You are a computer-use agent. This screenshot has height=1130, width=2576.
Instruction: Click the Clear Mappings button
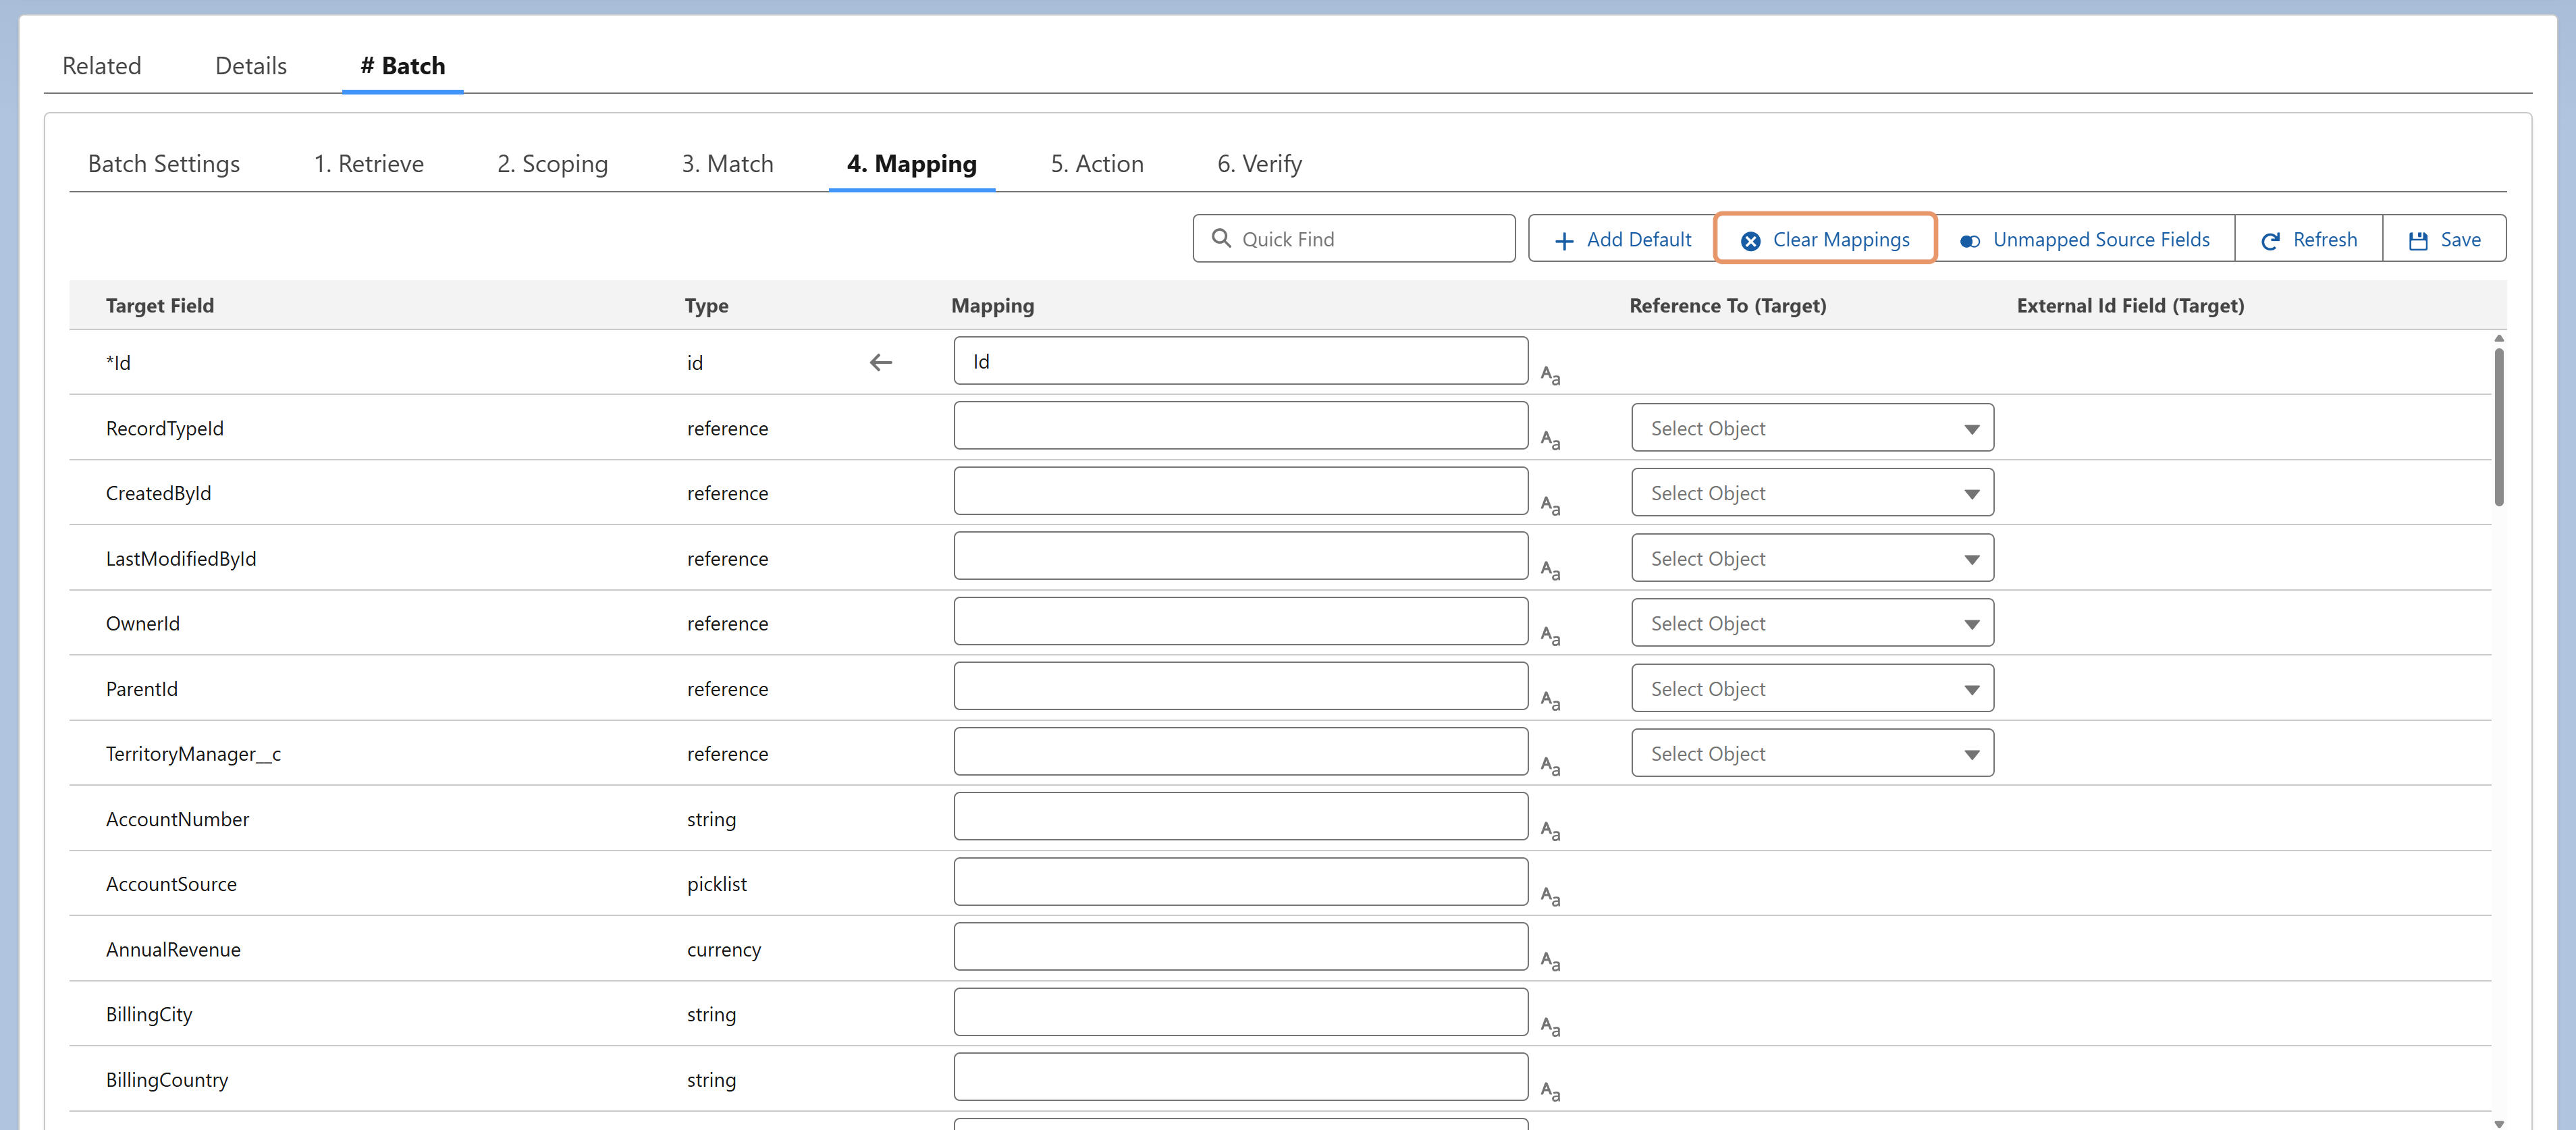(1825, 239)
